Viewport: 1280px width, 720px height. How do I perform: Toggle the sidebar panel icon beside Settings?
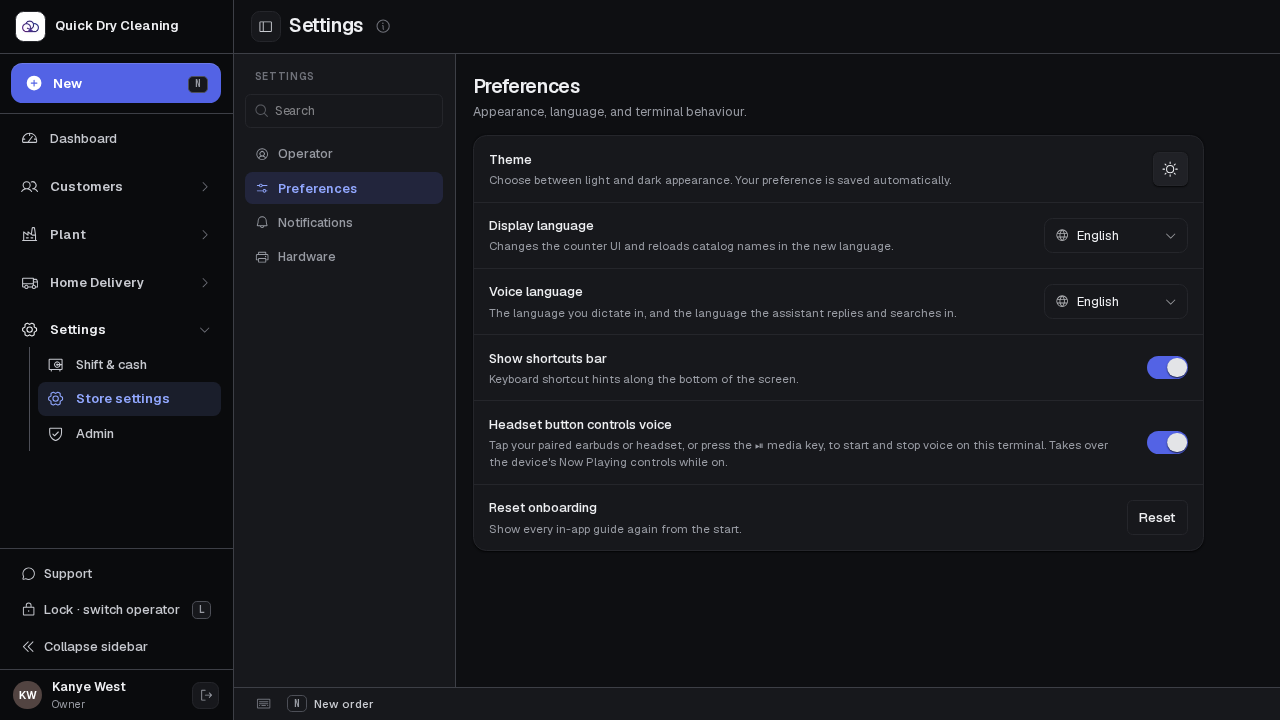(x=266, y=26)
